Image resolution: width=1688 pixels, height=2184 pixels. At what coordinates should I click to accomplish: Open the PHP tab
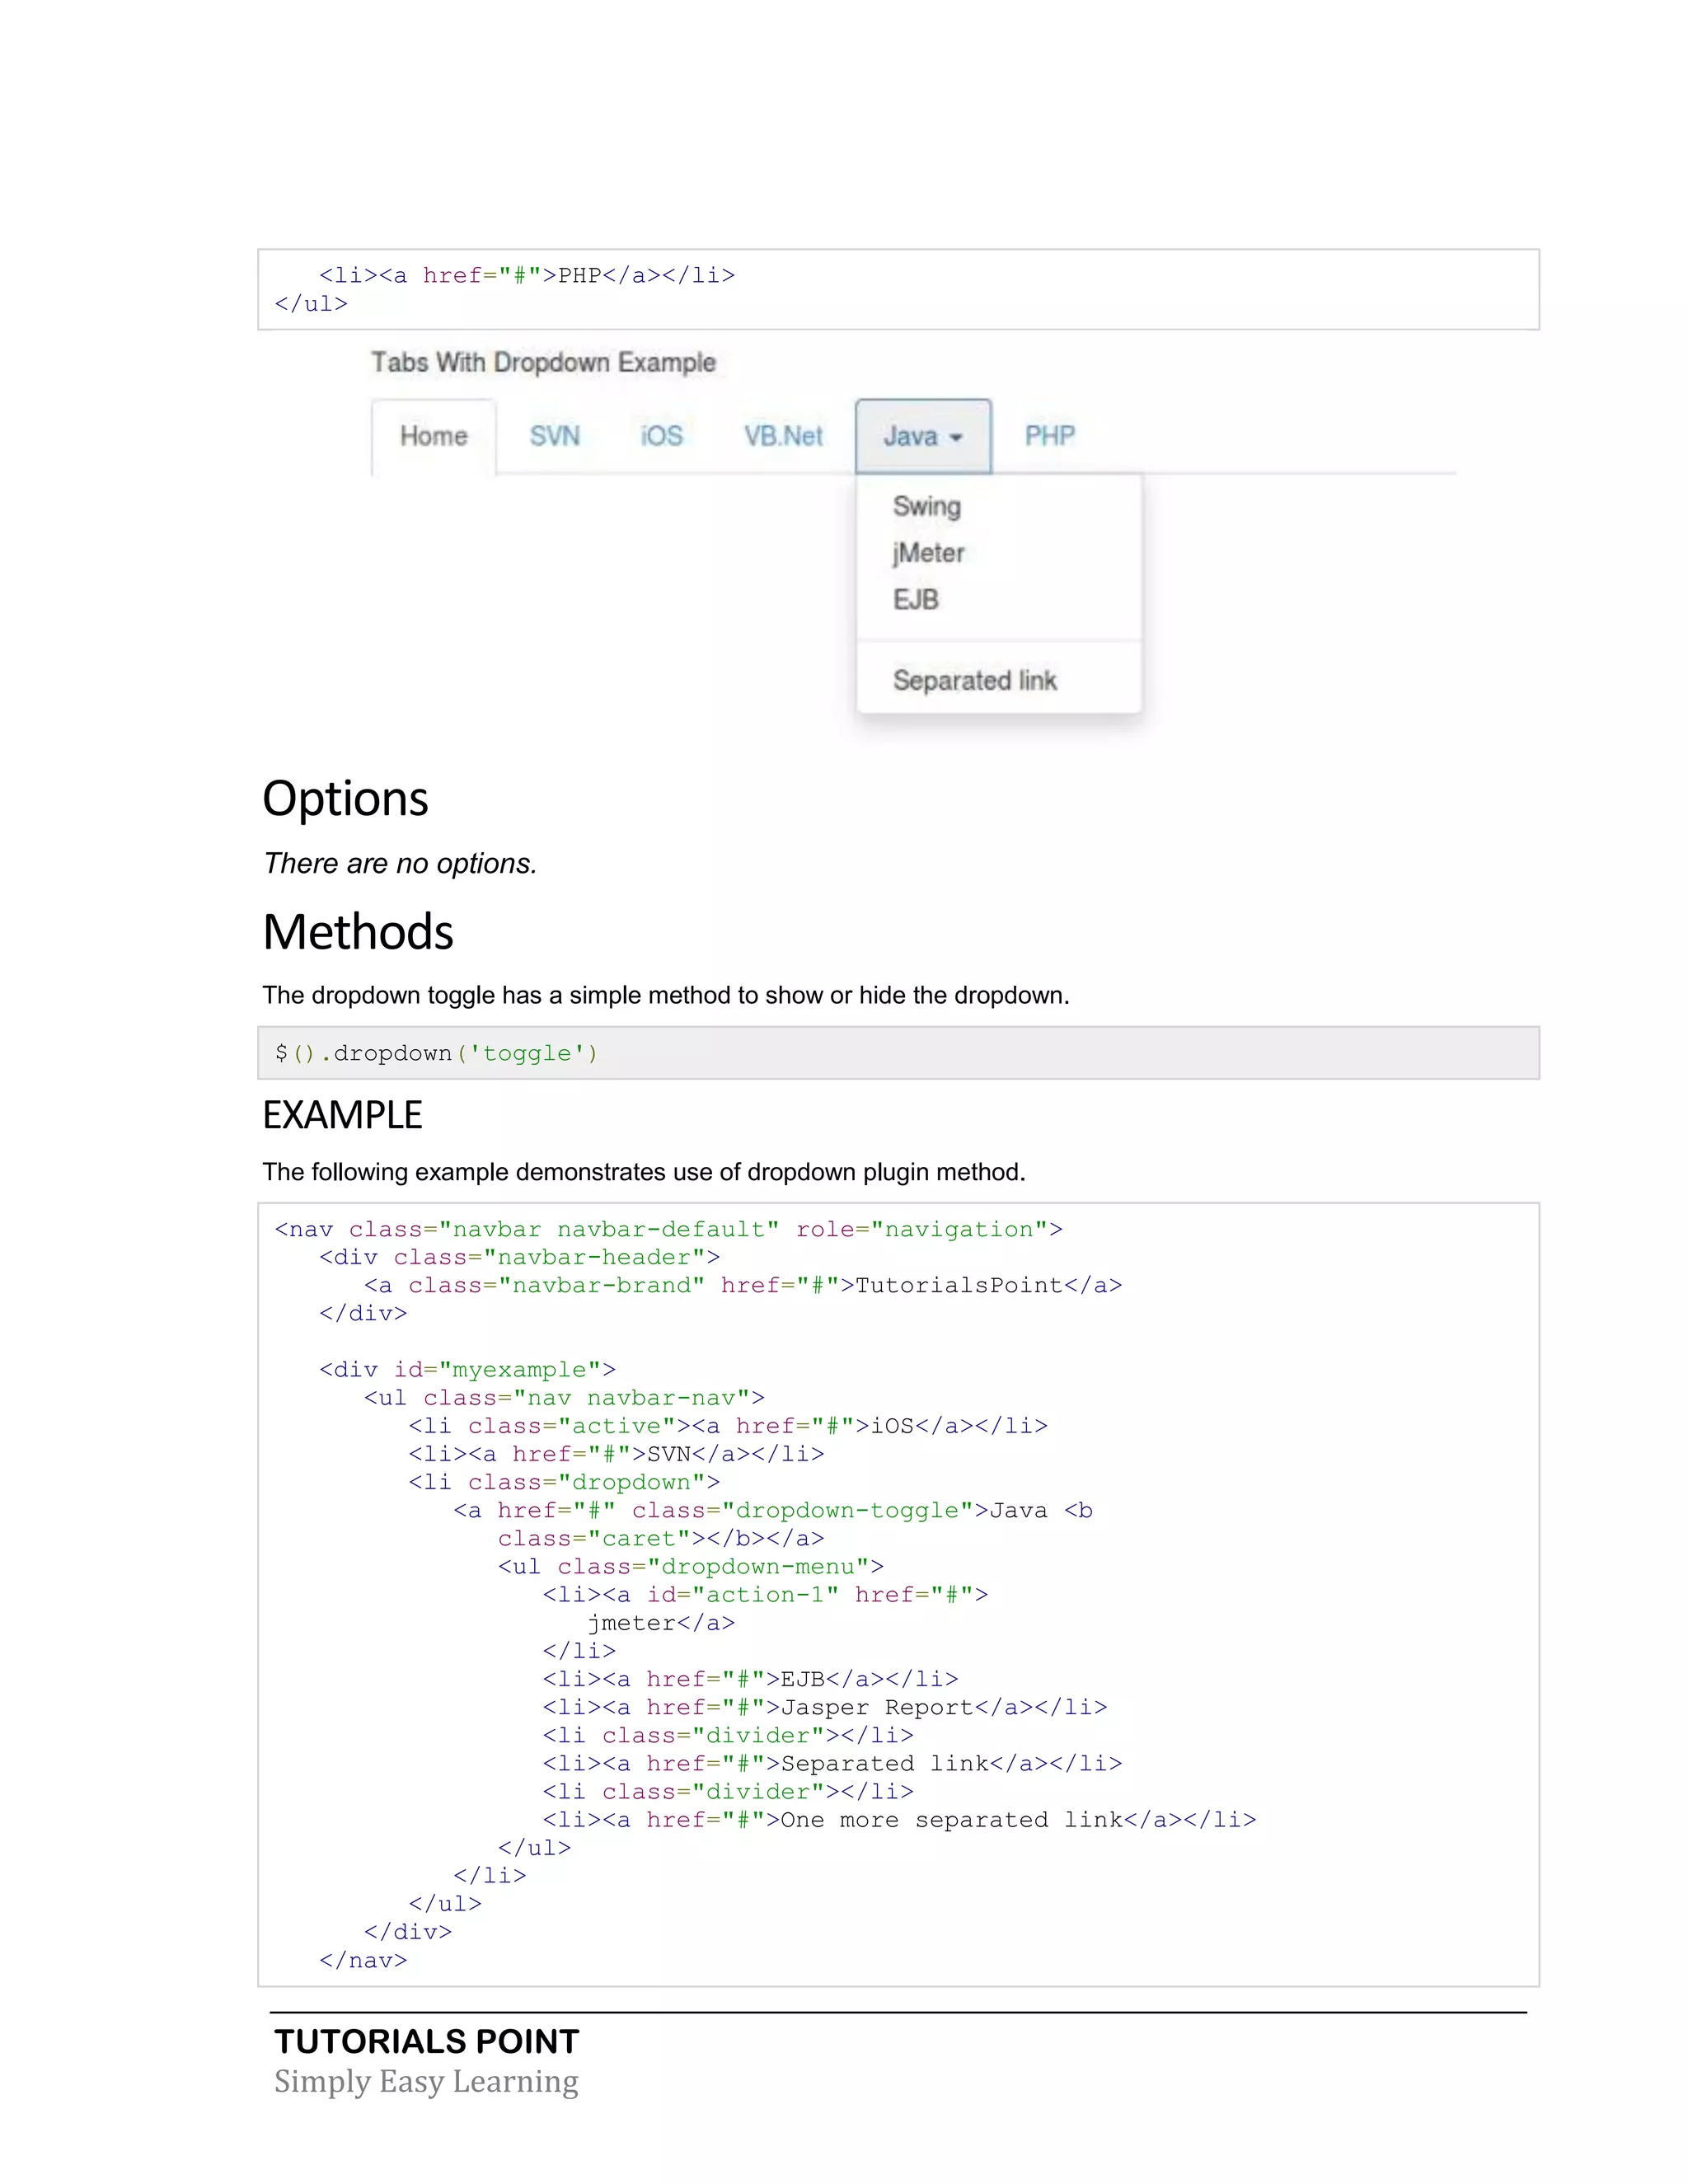point(1049,436)
